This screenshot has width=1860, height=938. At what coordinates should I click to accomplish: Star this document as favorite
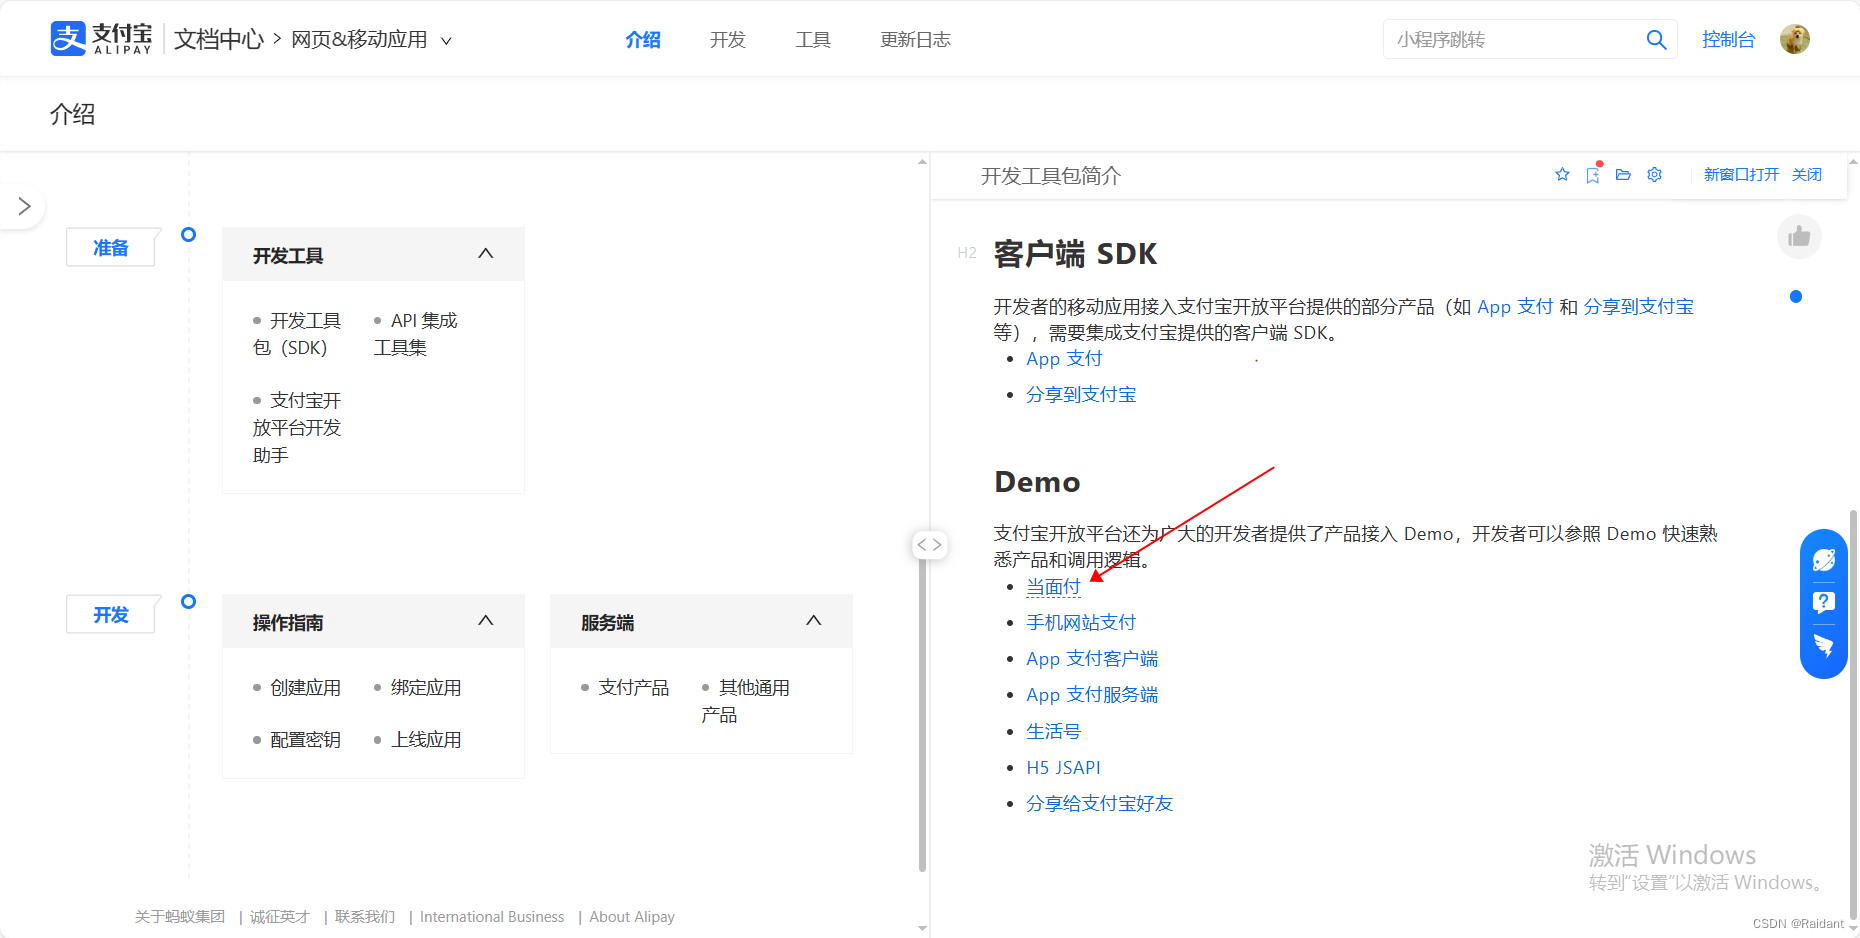coord(1562,175)
